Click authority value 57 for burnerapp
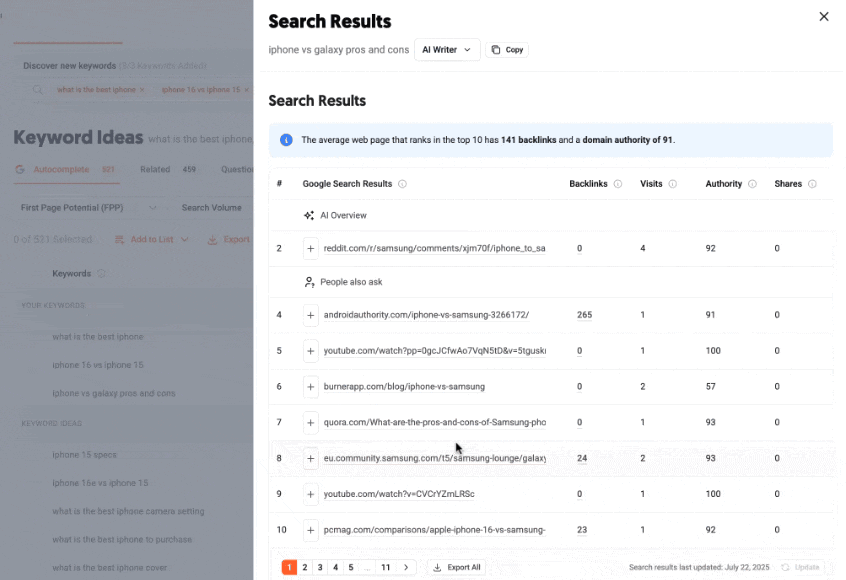This screenshot has height=580, width=846. tap(711, 386)
